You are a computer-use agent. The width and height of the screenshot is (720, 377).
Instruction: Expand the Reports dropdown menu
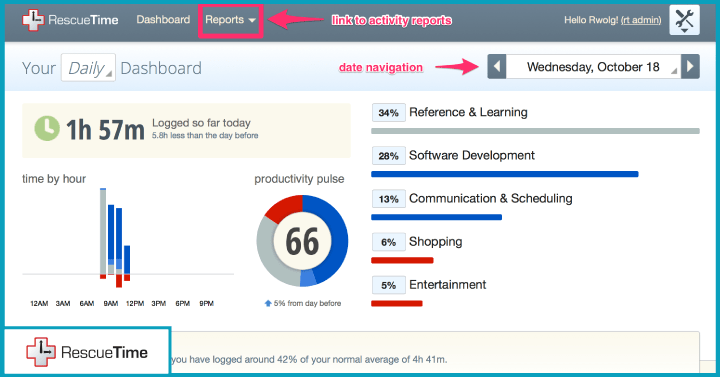[231, 20]
